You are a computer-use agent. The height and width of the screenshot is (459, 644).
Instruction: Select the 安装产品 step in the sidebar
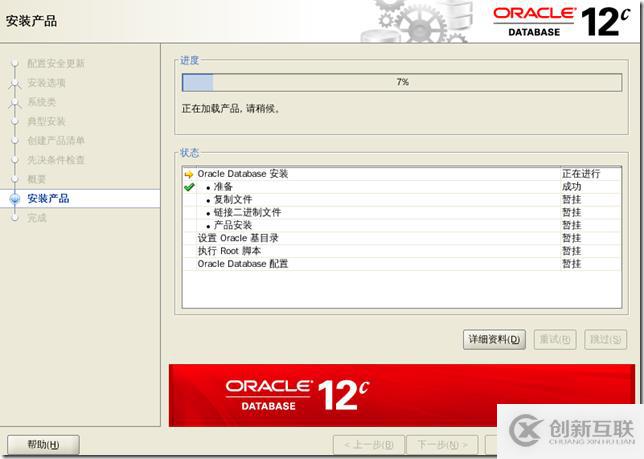pos(48,199)
